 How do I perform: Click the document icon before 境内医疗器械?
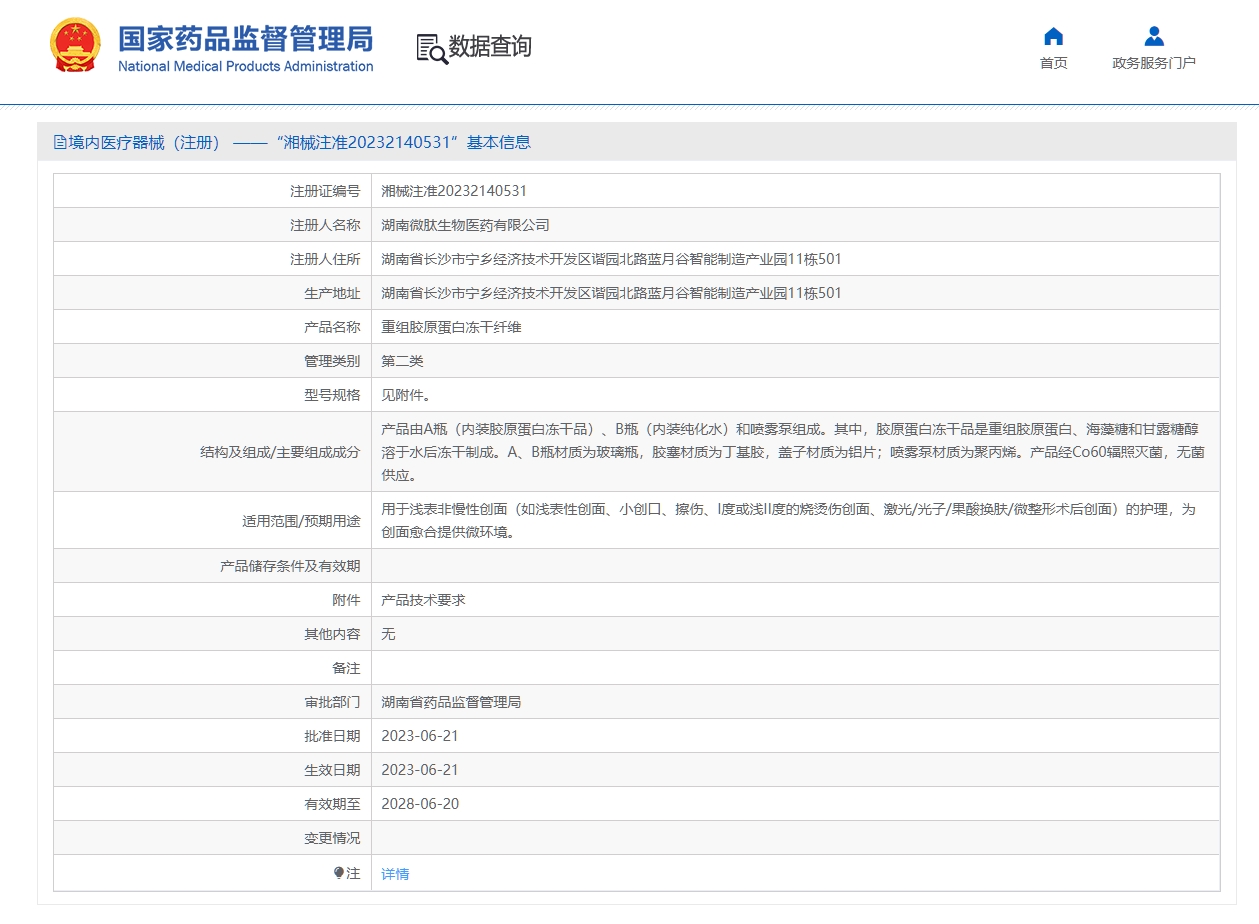click(x=60, y=143)
